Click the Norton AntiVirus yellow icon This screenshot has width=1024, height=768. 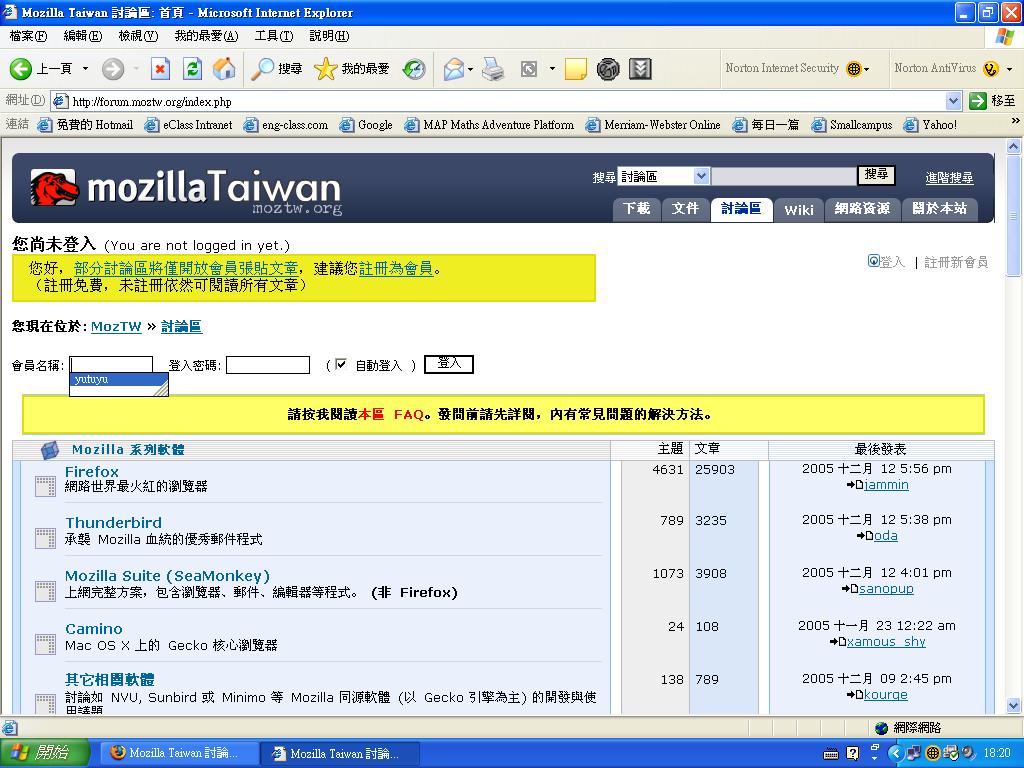pyautogui.click(x=991, y=68)
